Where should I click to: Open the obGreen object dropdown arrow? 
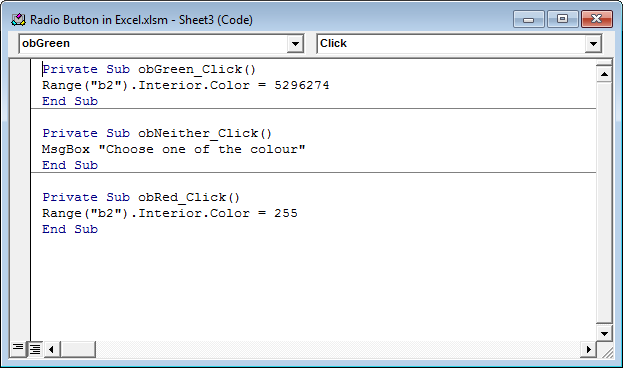295,43
